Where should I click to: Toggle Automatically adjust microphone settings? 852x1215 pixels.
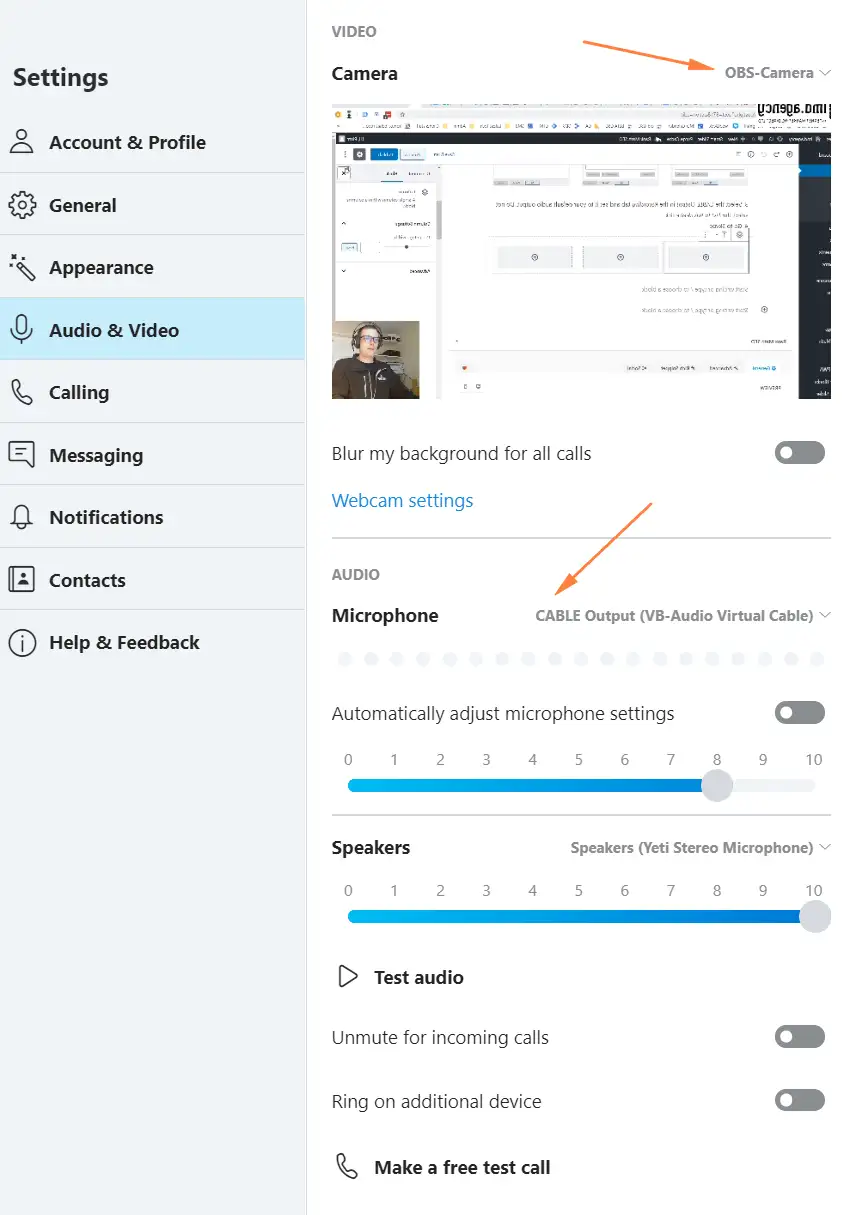pos(799,713)
